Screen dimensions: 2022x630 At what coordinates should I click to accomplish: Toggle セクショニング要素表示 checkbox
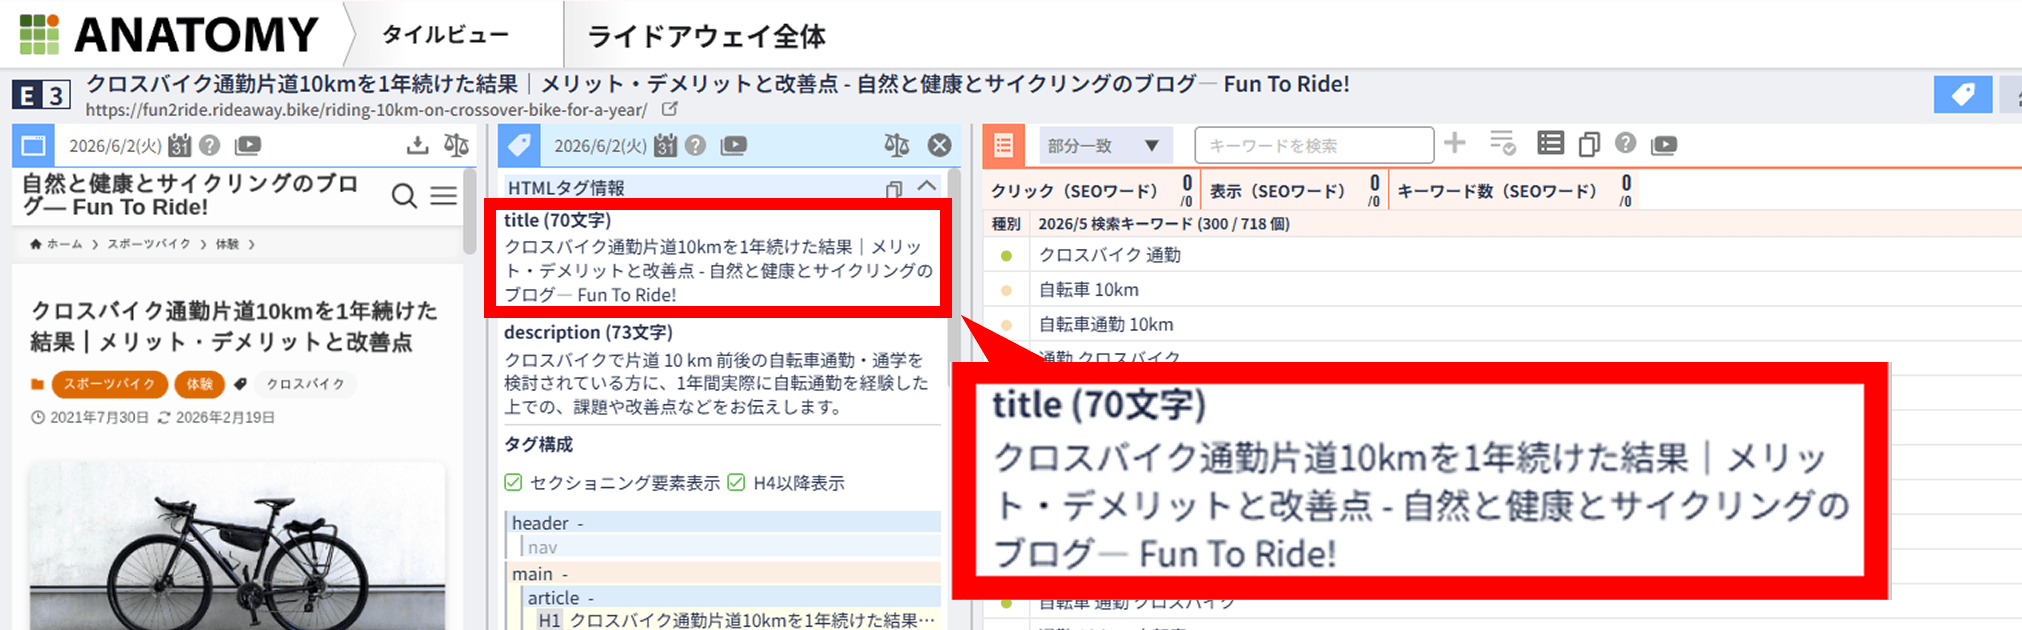click(513, 483)
